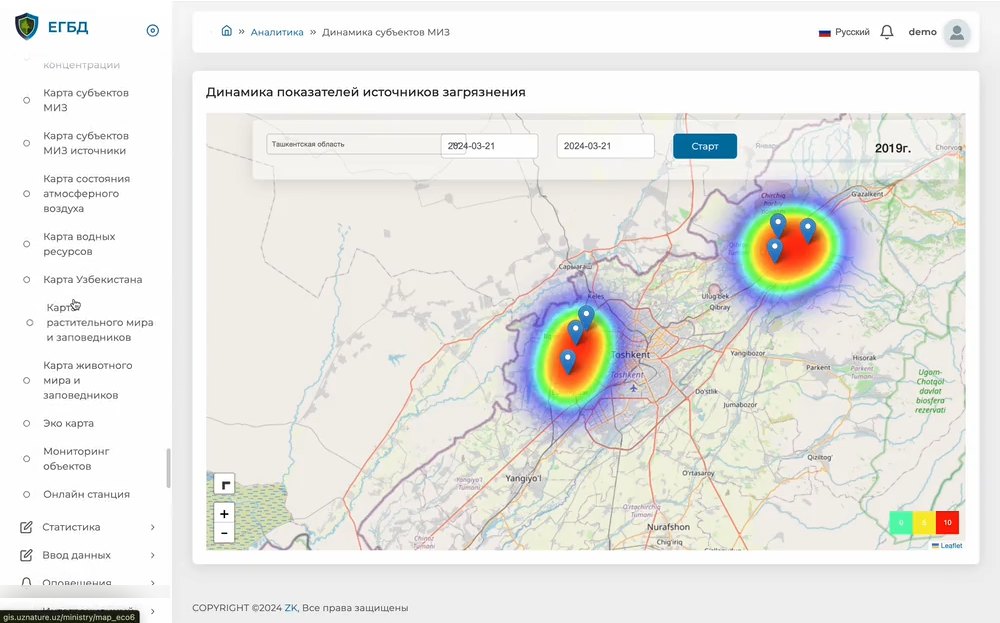The width and height of the screenshot is (1000, 623).
Task: Click the end date field 2024-03-21
Action: tap(605, 146)
